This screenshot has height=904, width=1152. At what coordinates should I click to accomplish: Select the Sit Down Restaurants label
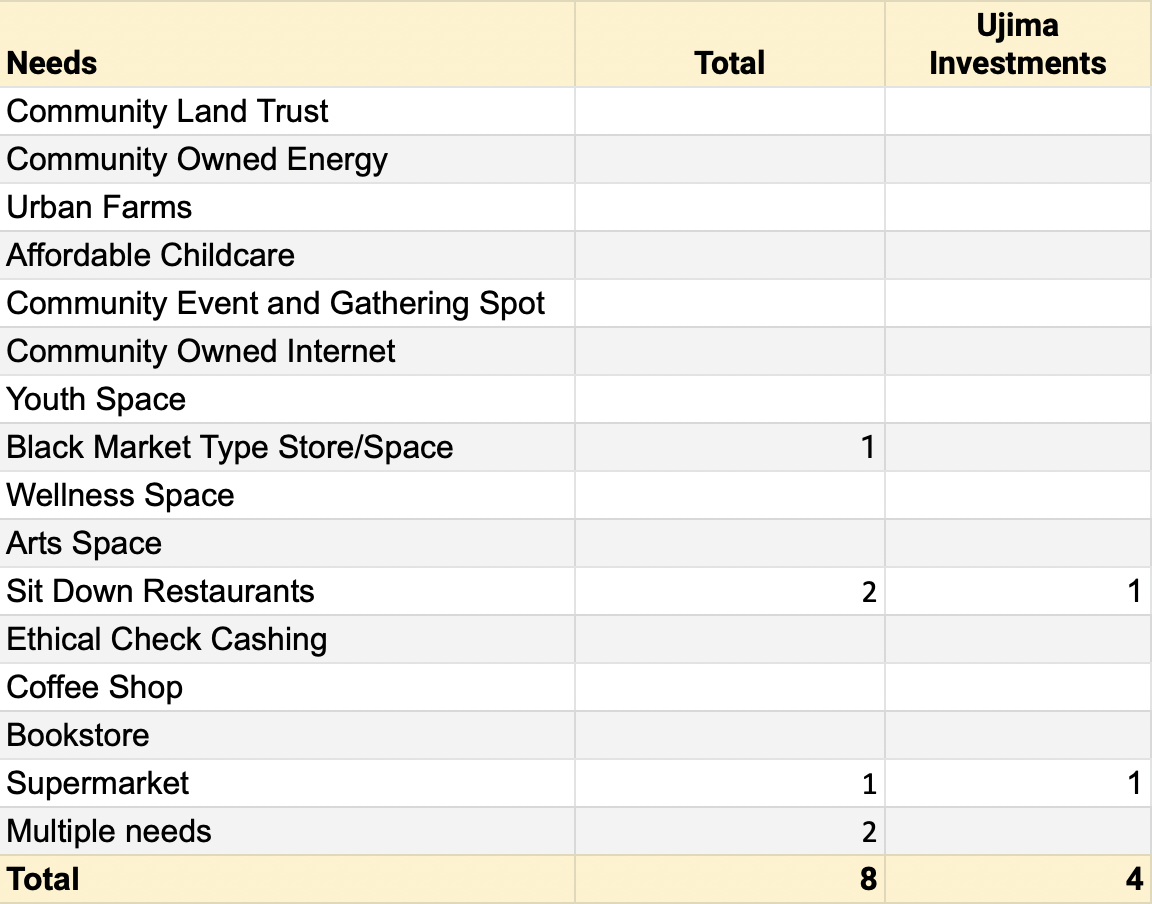[160, 591]
